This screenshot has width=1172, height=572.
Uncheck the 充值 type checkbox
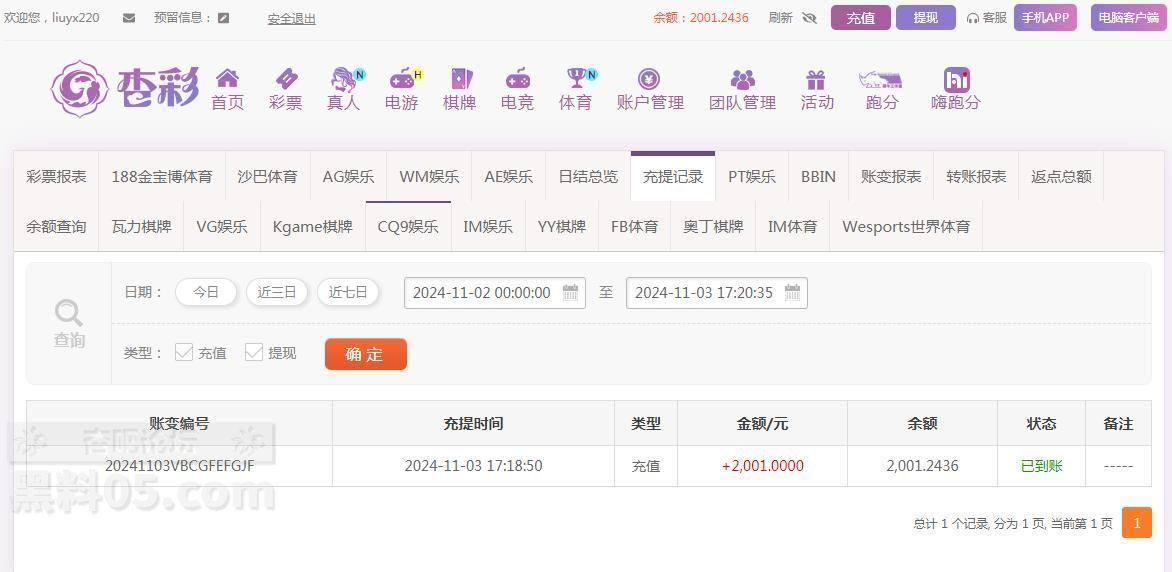[184, 352]
